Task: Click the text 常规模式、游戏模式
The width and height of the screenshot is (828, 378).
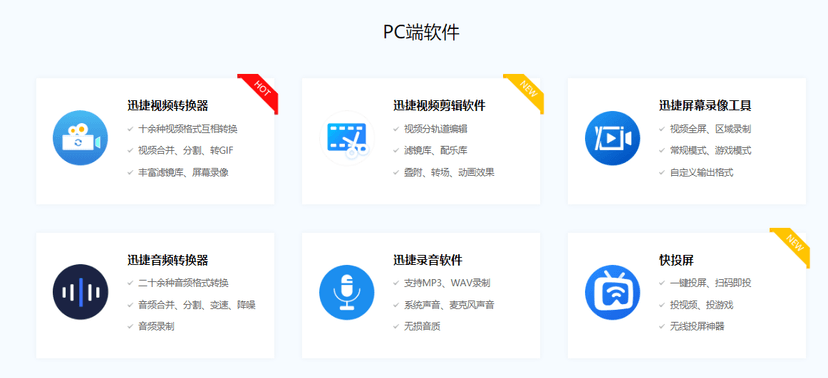Action: tap(710, 150)
